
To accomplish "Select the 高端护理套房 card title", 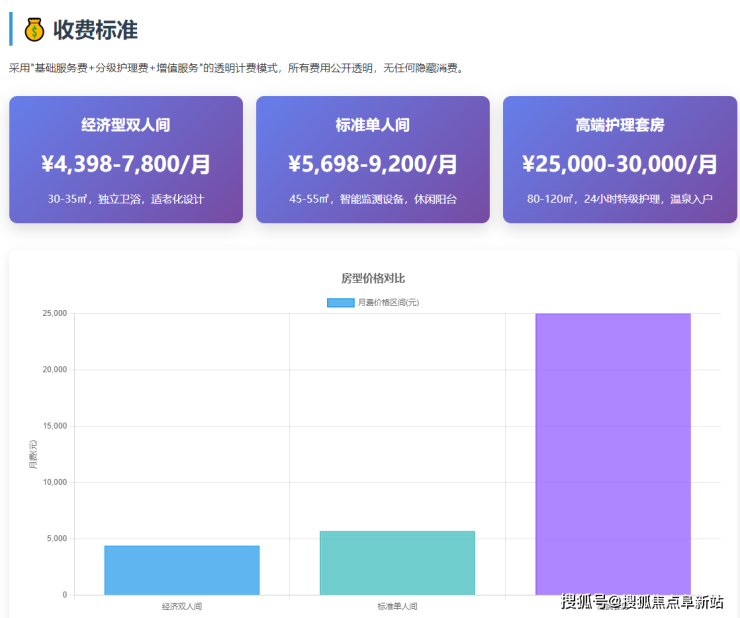I will [619, 125].
